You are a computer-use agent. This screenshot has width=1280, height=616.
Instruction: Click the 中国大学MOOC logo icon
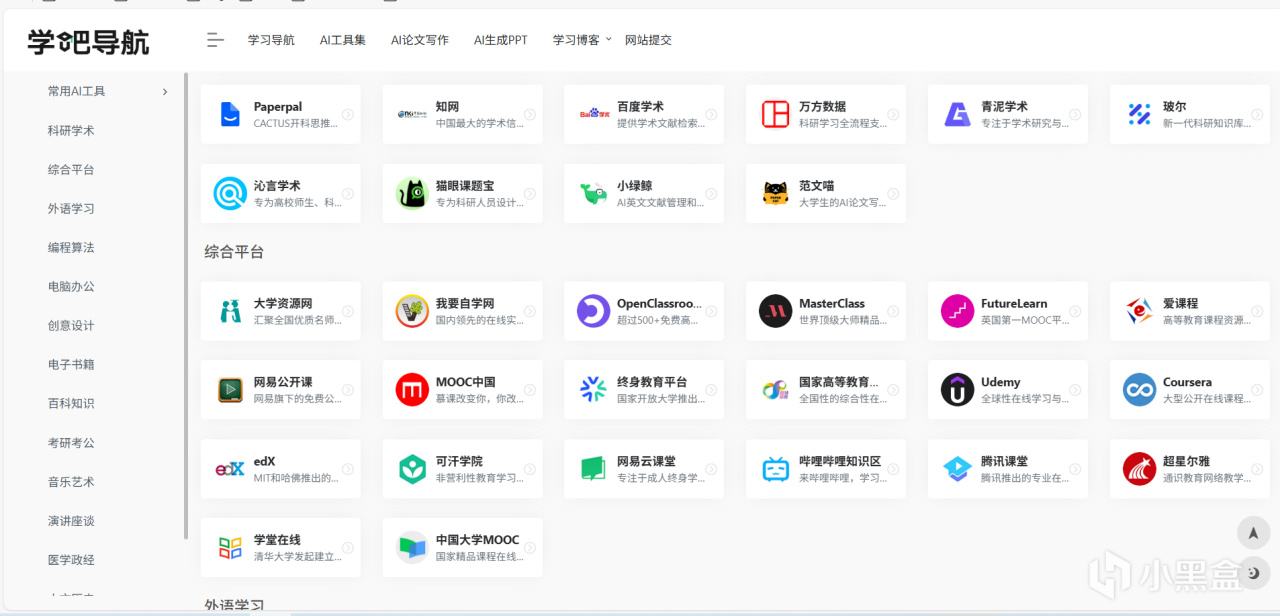point(412,548)
